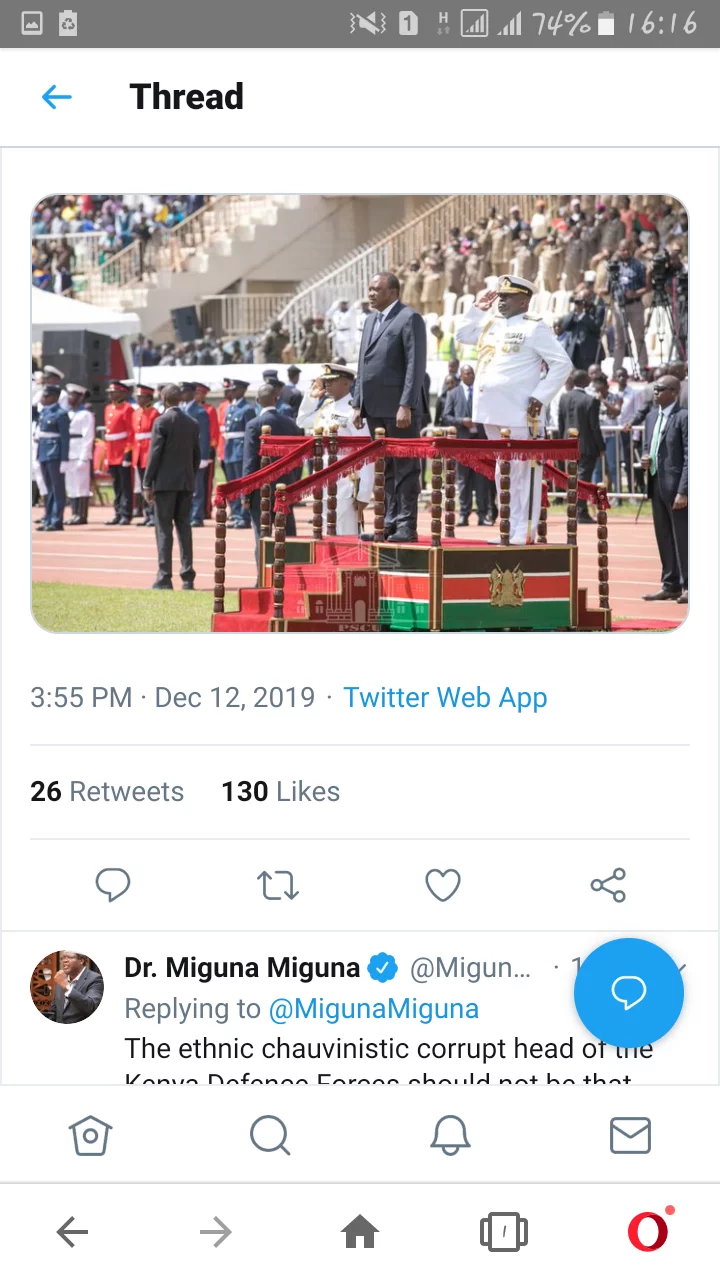Tap the share icon

(608, 885)
